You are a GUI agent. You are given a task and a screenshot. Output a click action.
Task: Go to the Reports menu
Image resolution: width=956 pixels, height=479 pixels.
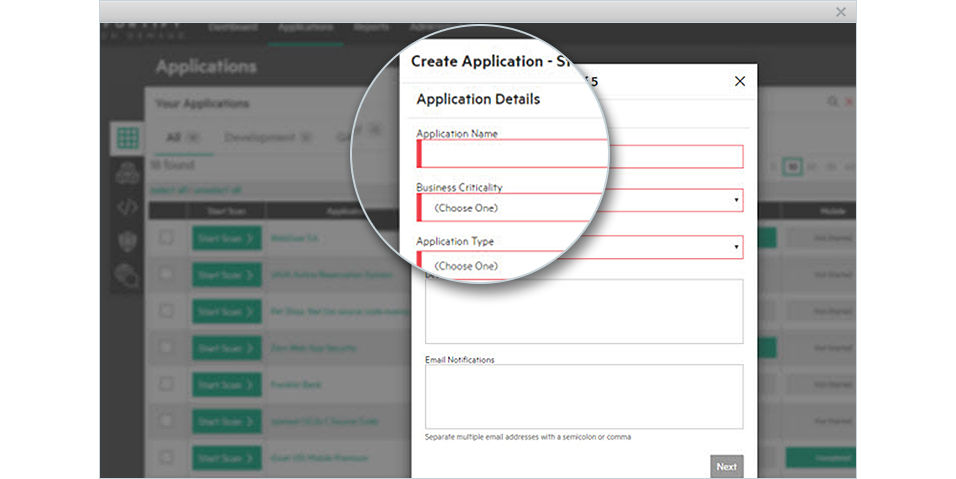point(371,27)
